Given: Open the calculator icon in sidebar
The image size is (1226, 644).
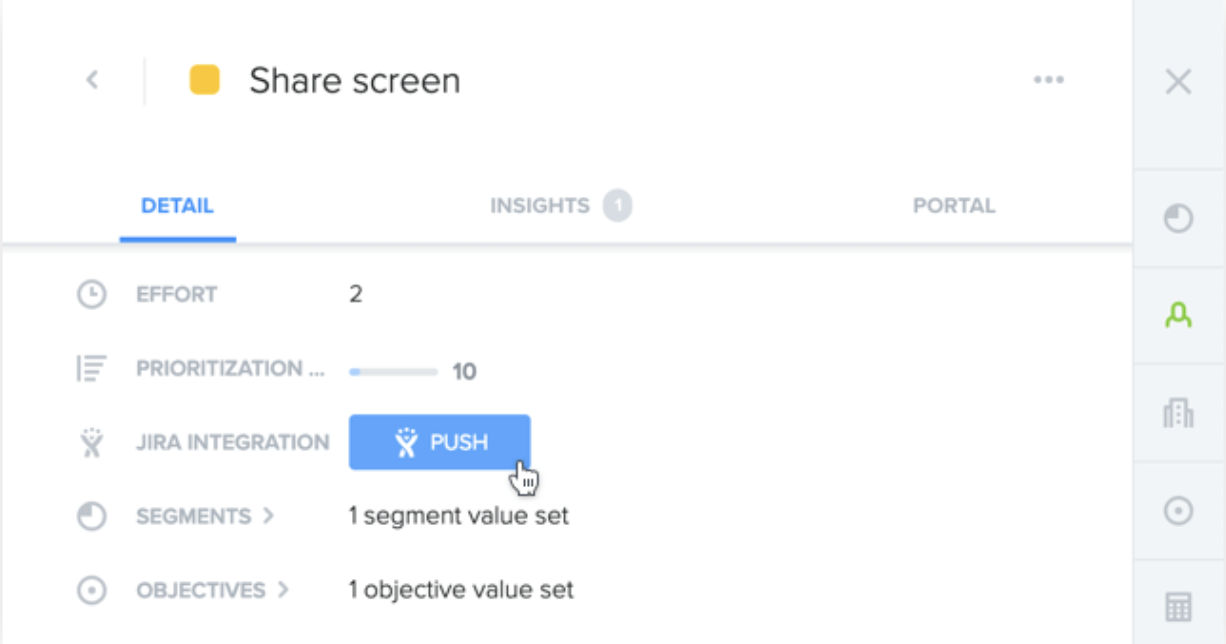Looking at the screenshot, I should [1179, 607].
